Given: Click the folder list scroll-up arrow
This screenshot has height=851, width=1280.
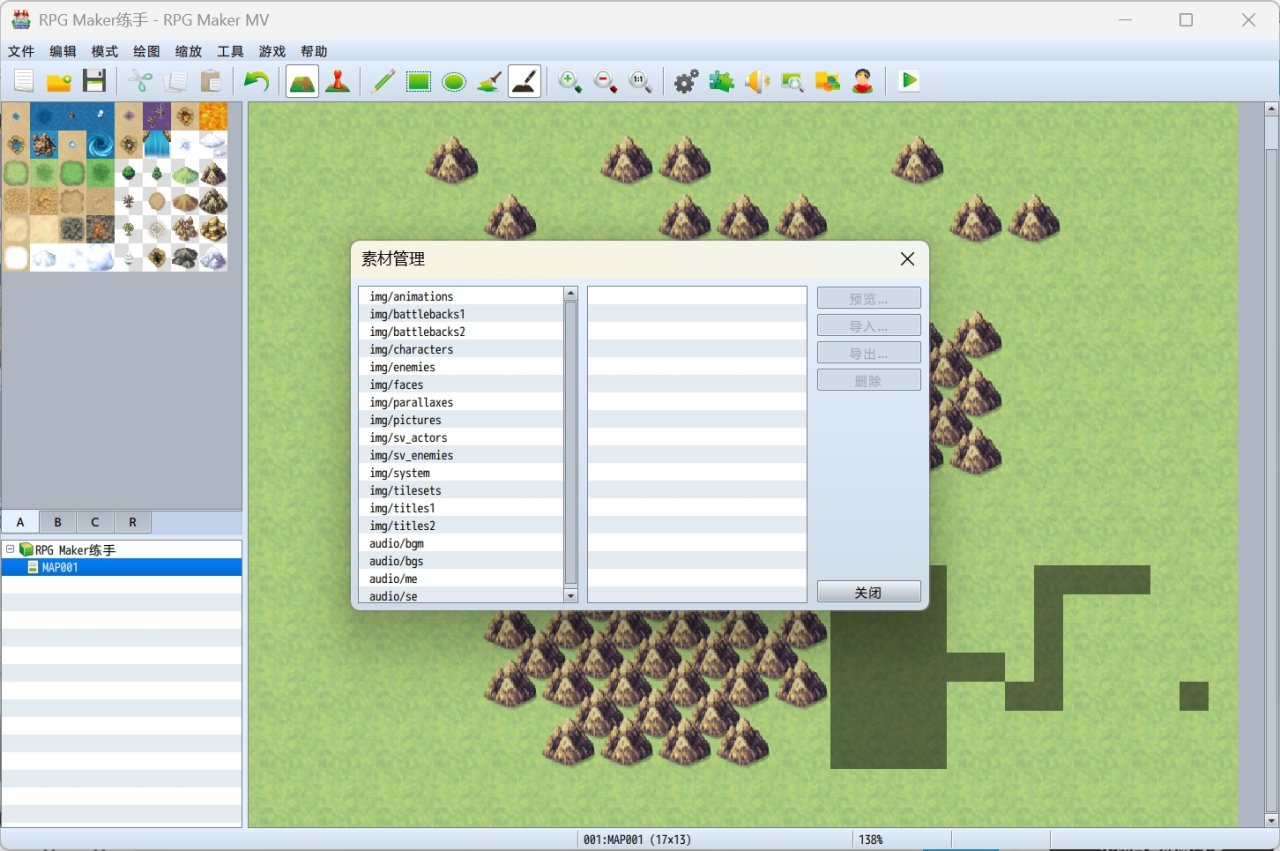Looking at the screenshot, I should tap(571, 294).
